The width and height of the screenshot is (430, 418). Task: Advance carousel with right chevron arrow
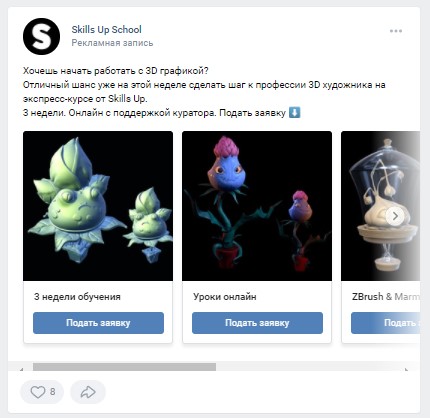click(395, 216)
